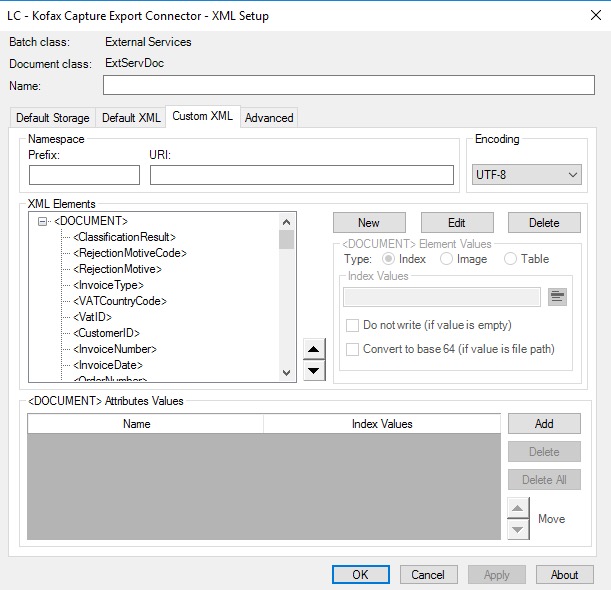Click the namespace URI input field
The height and width of the screenshot is (590, 611).
[302, 175]
